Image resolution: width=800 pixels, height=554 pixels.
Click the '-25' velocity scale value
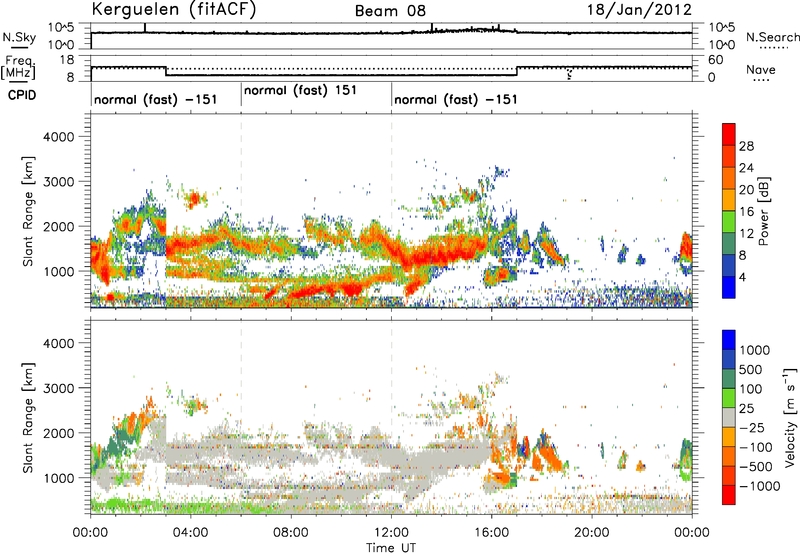(751, 427)
